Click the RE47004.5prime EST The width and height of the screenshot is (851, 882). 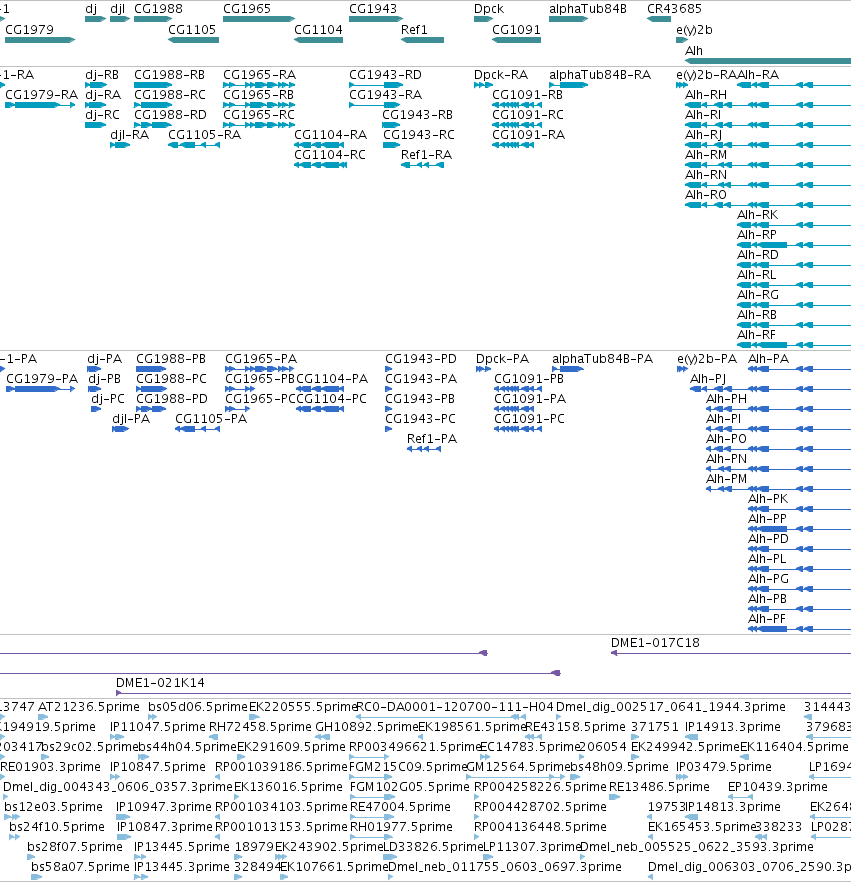(x=372, y=817)
